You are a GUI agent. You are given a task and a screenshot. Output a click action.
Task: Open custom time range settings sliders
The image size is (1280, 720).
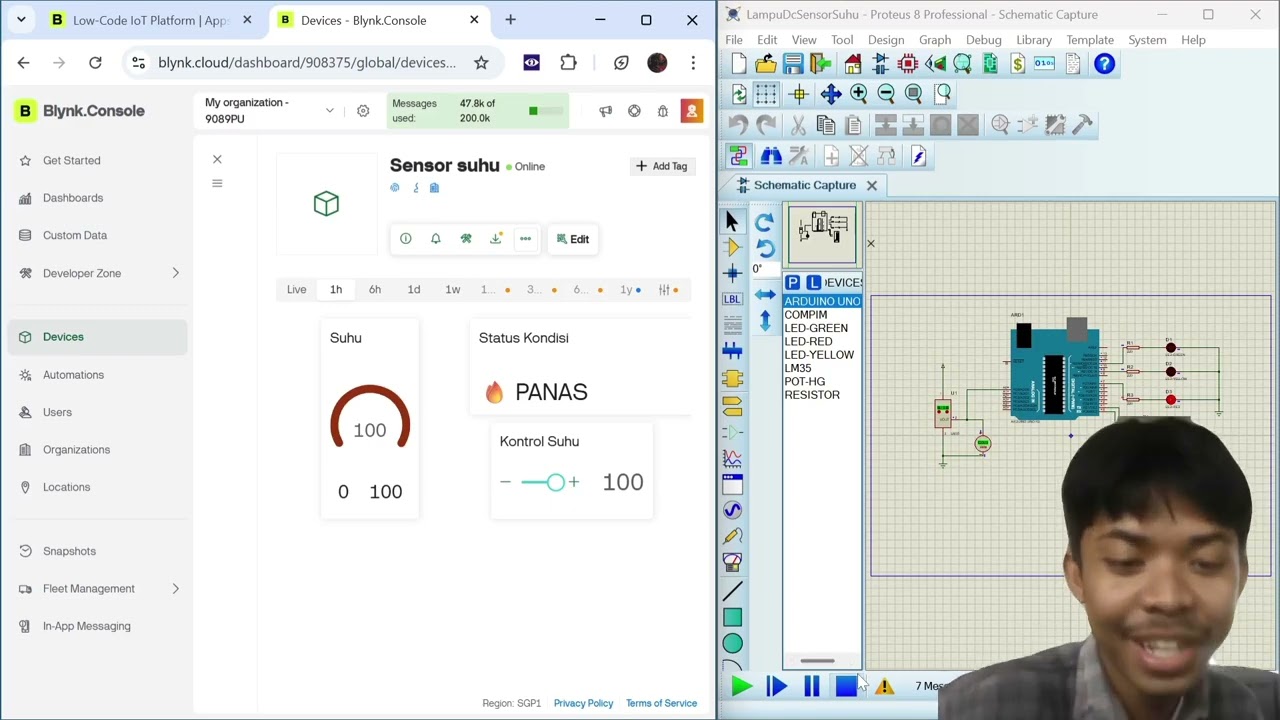coord(664,290)
